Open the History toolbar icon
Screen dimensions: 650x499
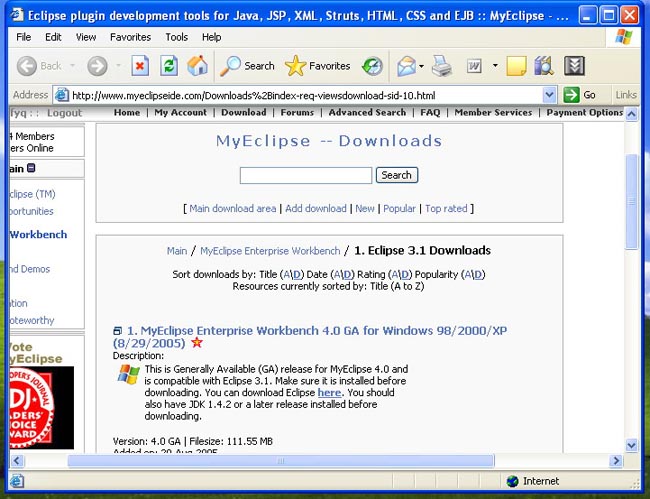coord(372,66)
